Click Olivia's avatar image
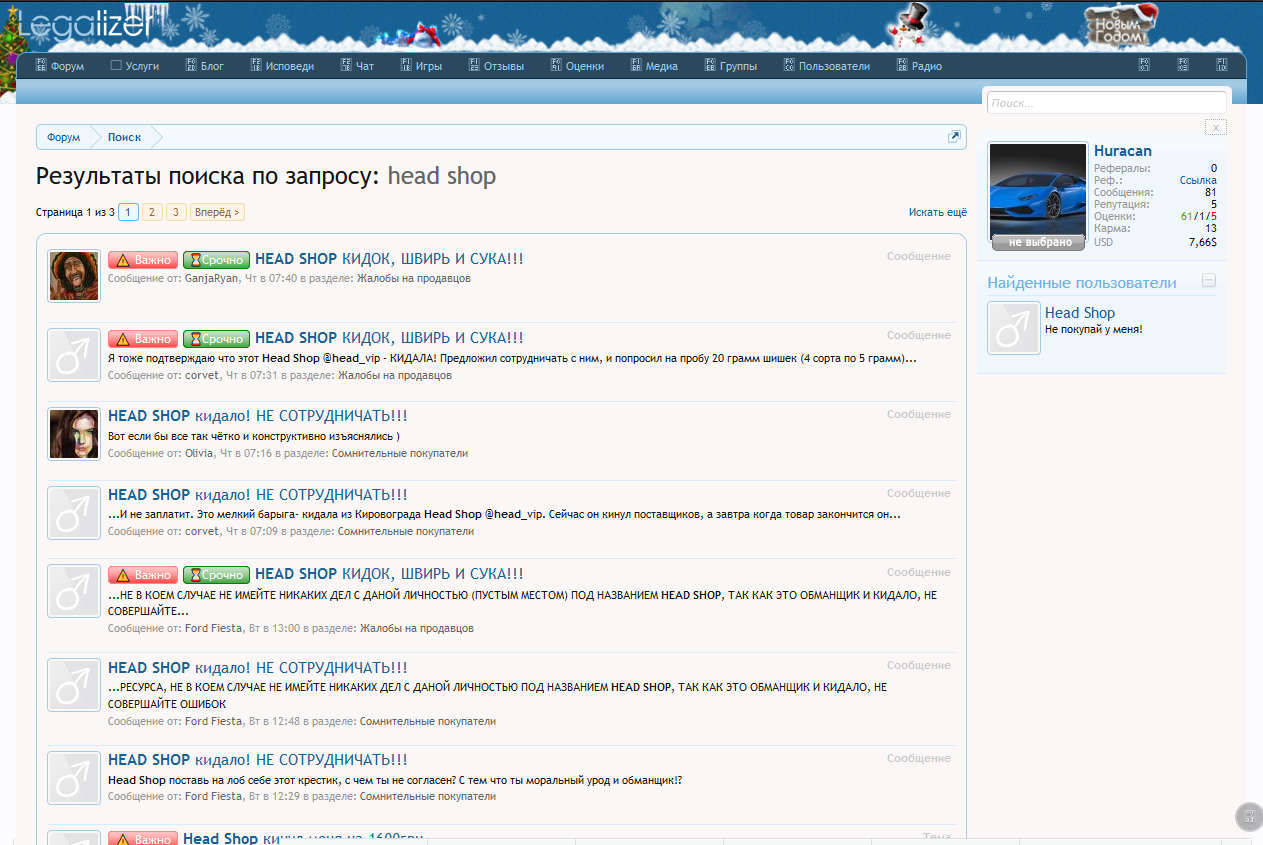Viewport: 1263px width, 845px height. click(74, 434)
